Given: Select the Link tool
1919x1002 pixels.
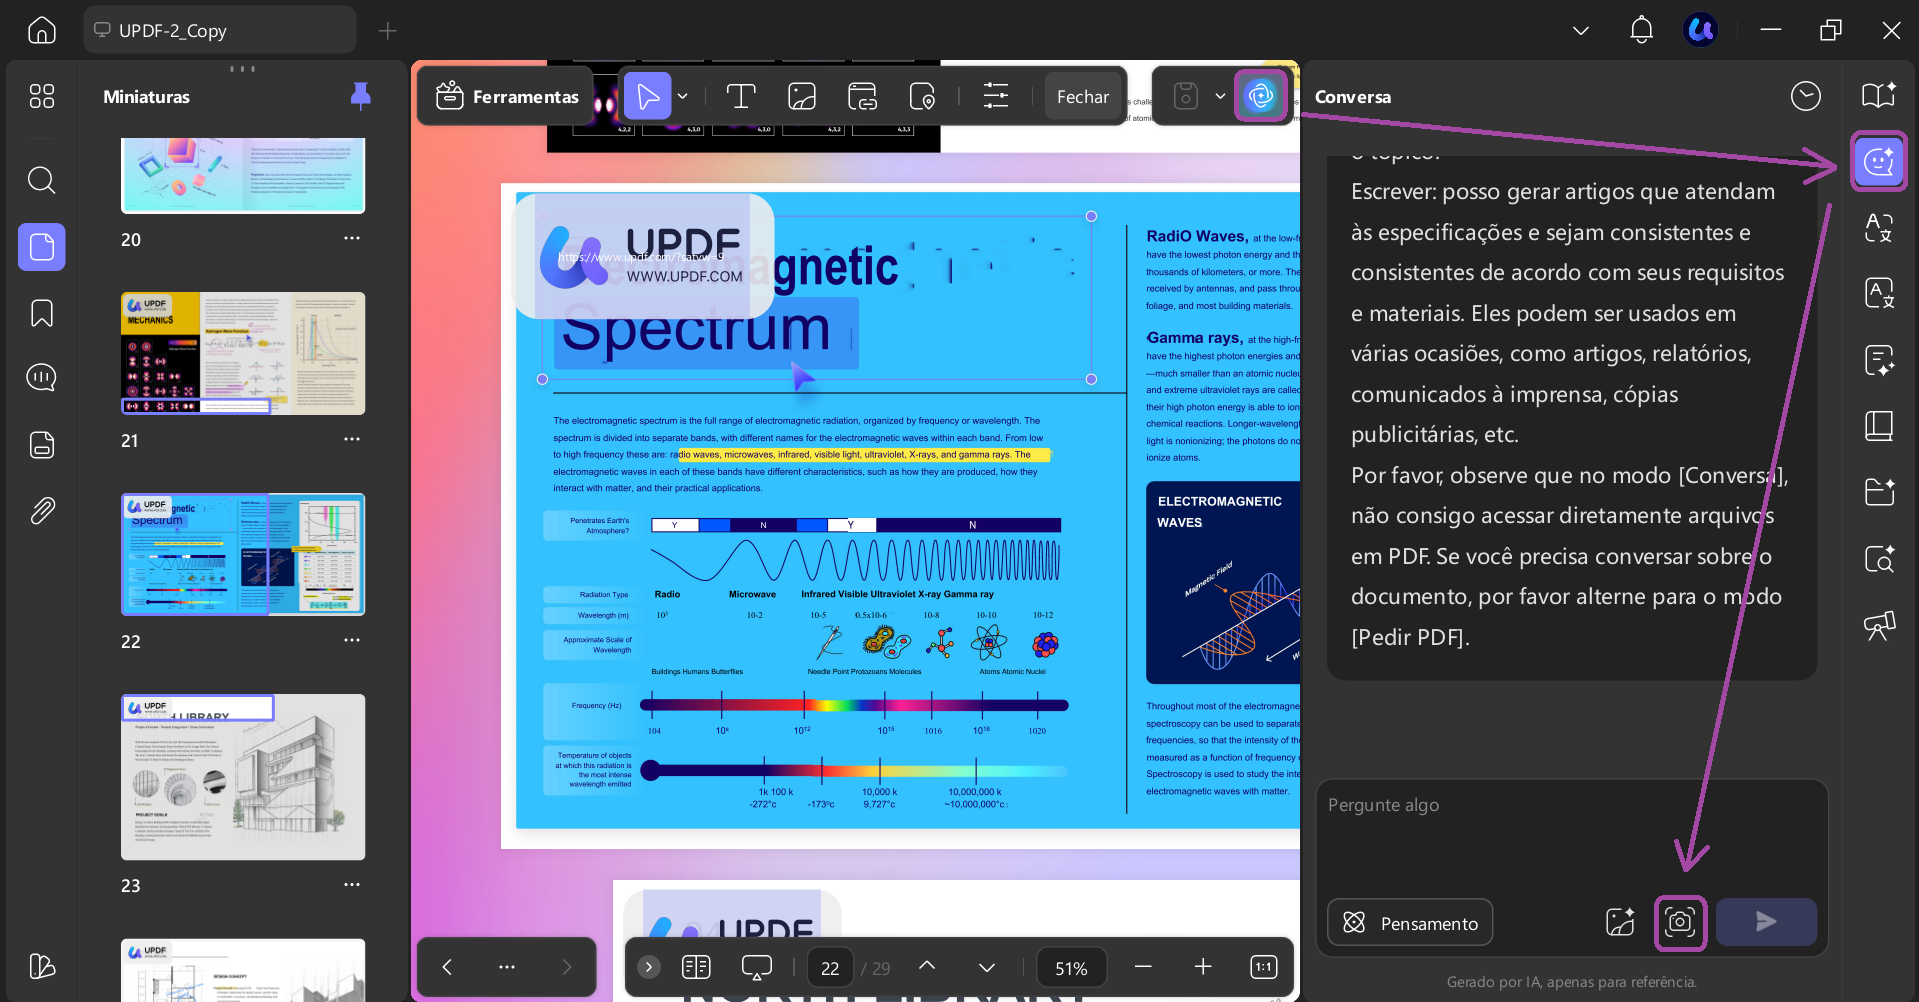Looking at the screenshot, I should pos(862,96).
